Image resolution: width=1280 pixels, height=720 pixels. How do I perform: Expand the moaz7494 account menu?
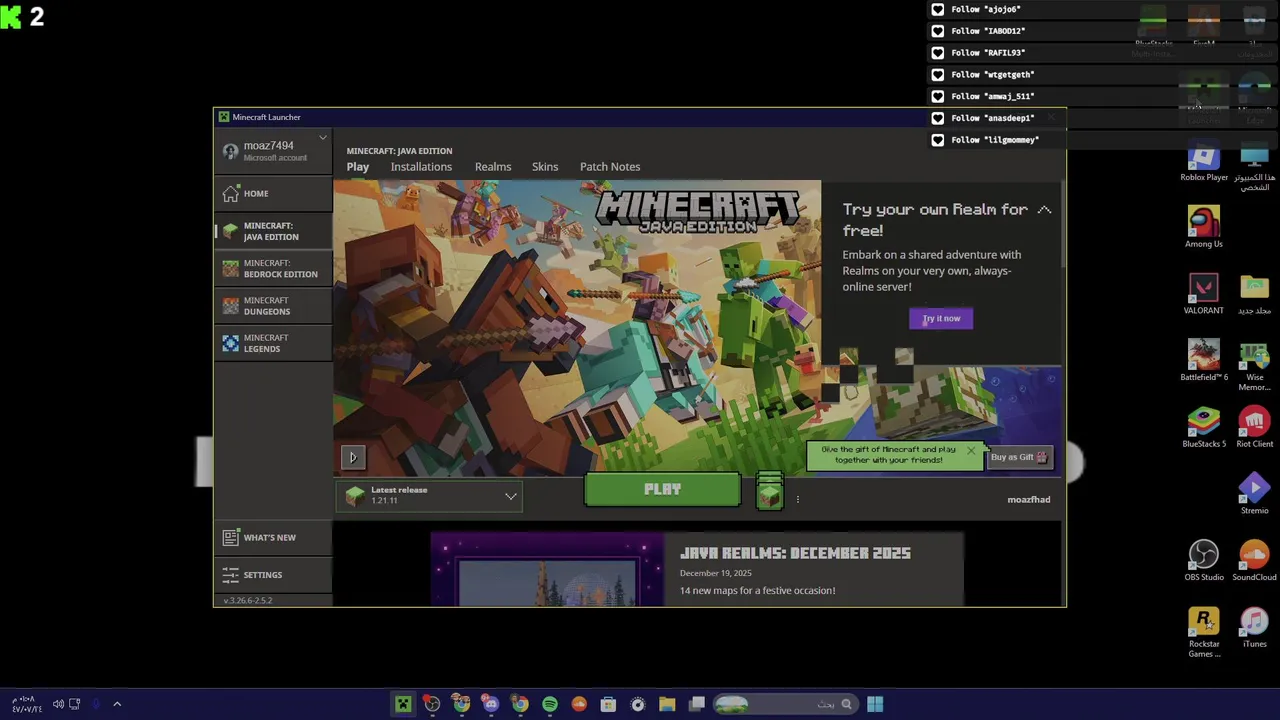coord(273,150)
